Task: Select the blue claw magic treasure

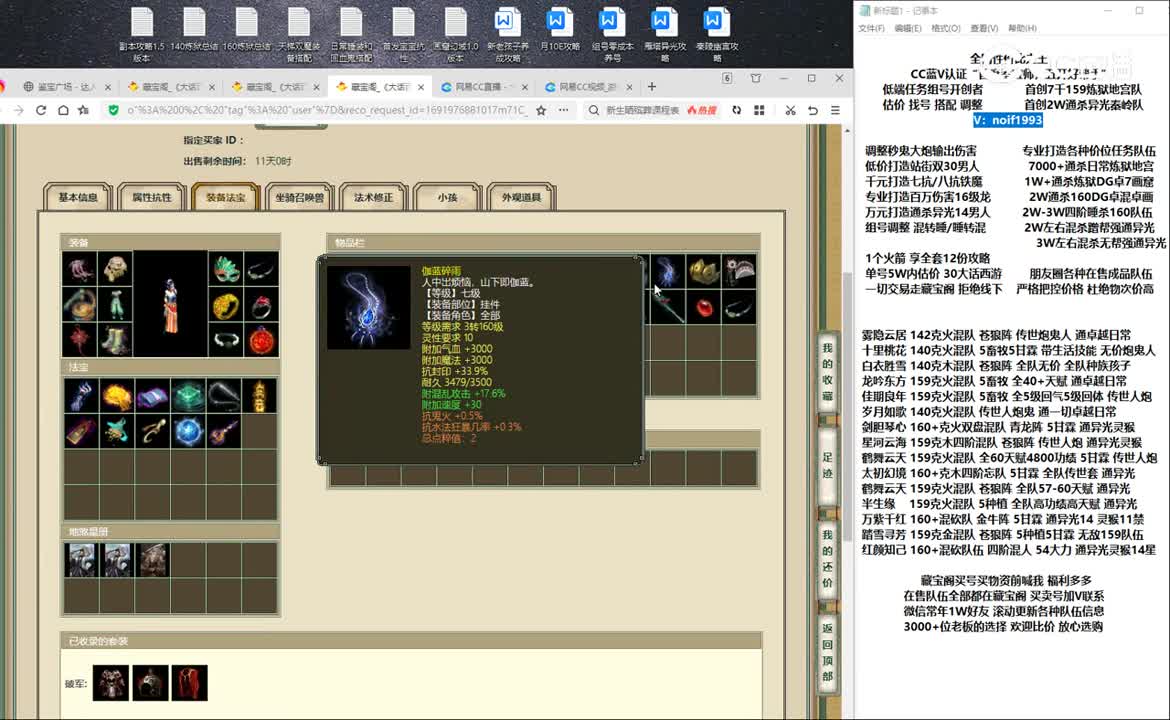Action: tap(80, 395)
